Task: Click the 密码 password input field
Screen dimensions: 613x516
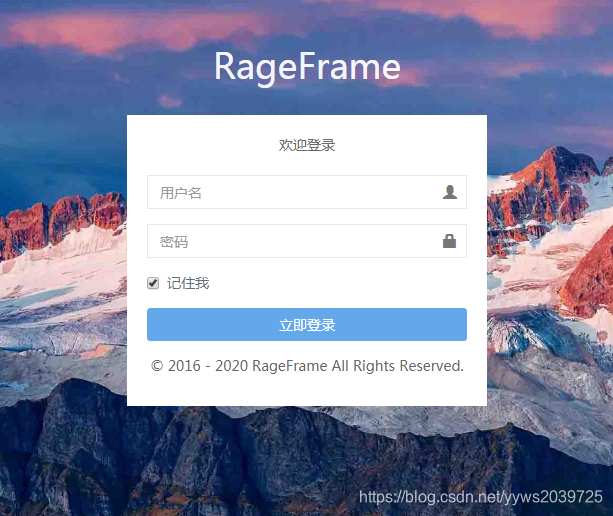Action: coord(307,241)
